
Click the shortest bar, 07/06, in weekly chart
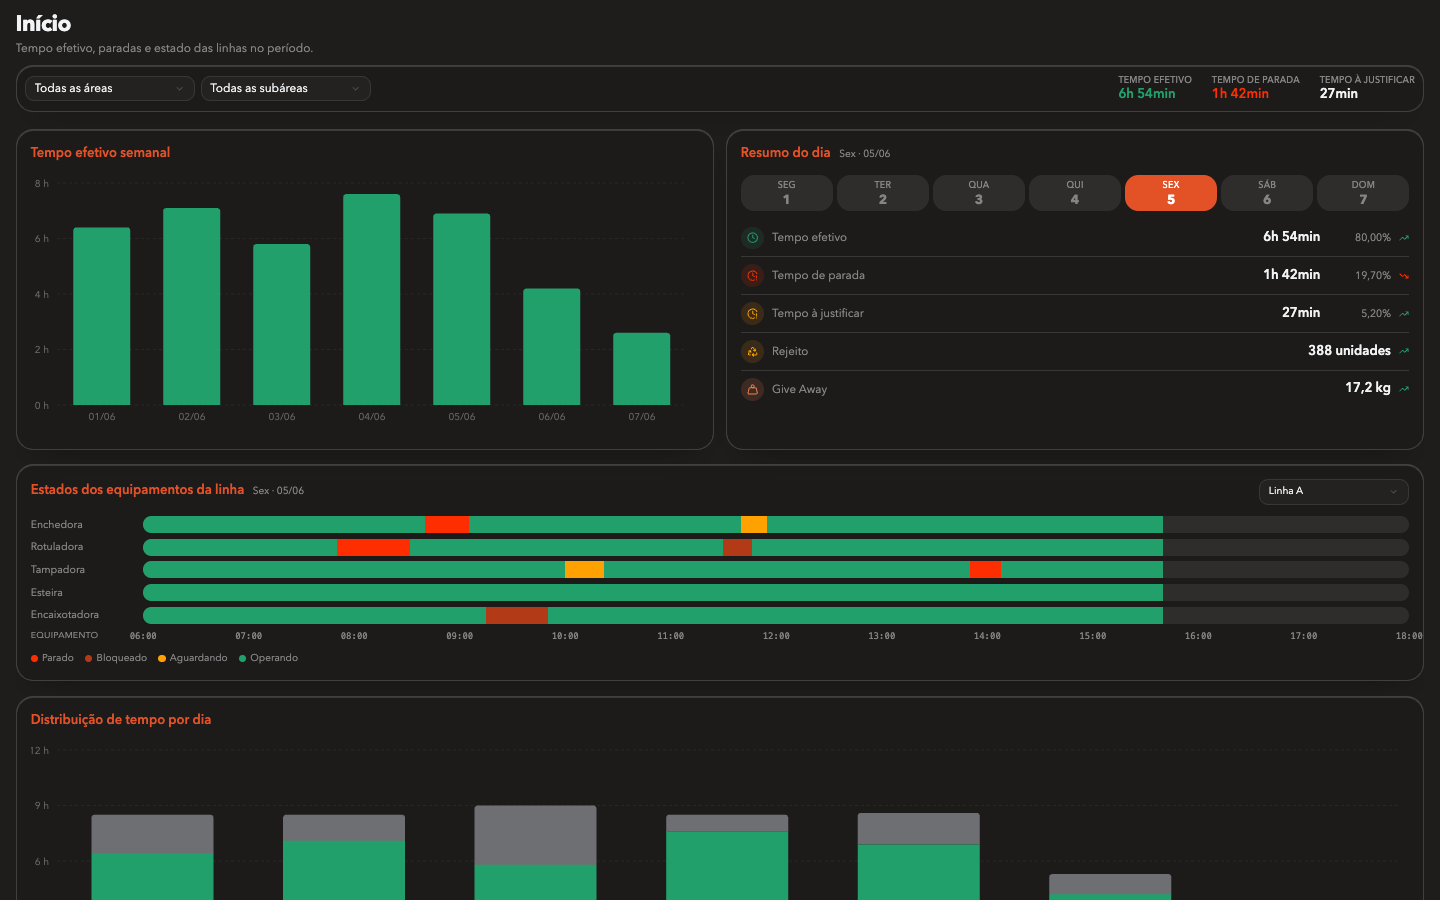(x=642, y=369)
